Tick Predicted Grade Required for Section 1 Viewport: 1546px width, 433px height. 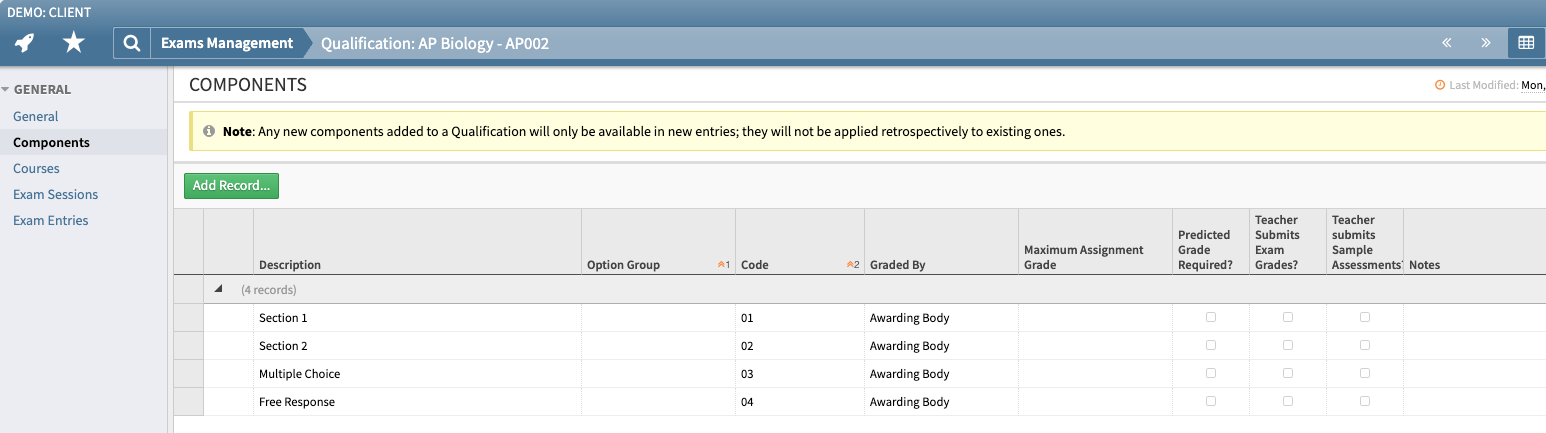point(1211,317)
